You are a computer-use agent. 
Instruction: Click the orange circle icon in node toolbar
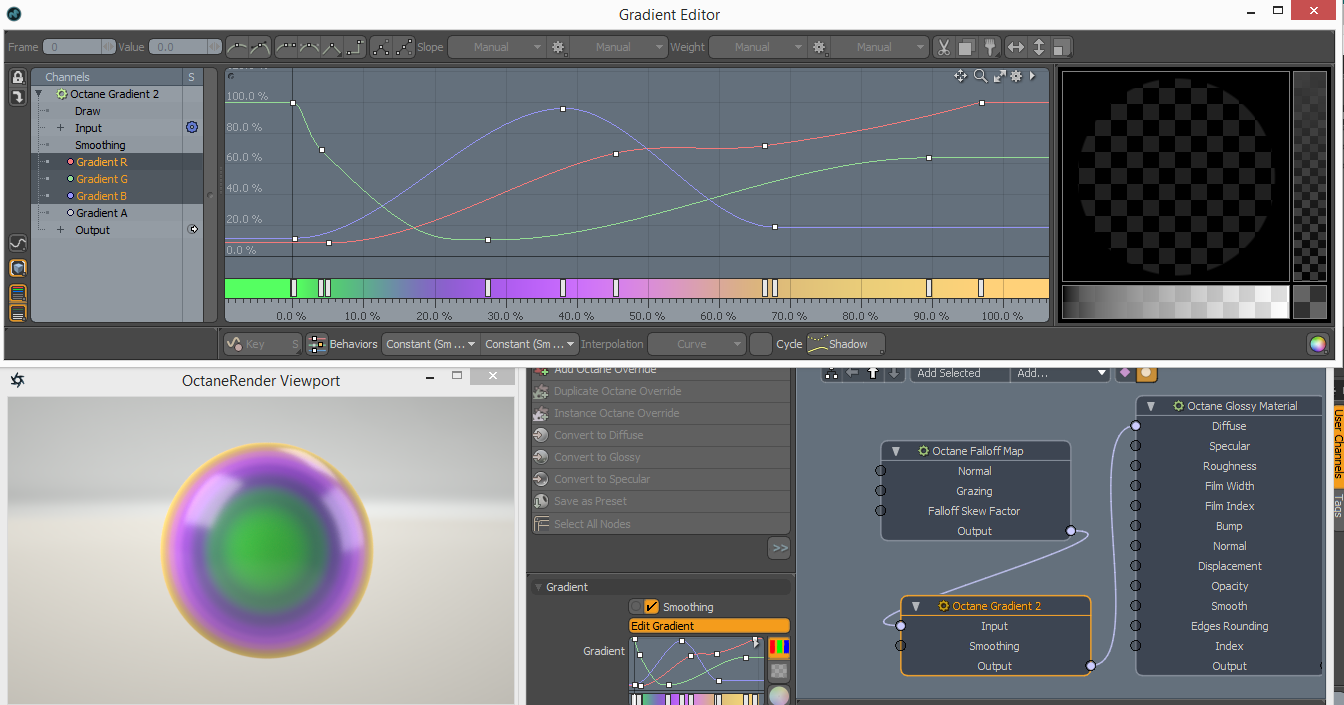coord(1146,373)
